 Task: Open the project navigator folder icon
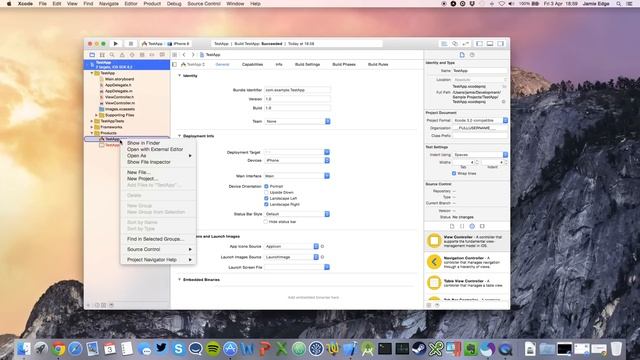click(x=92, y=55)
